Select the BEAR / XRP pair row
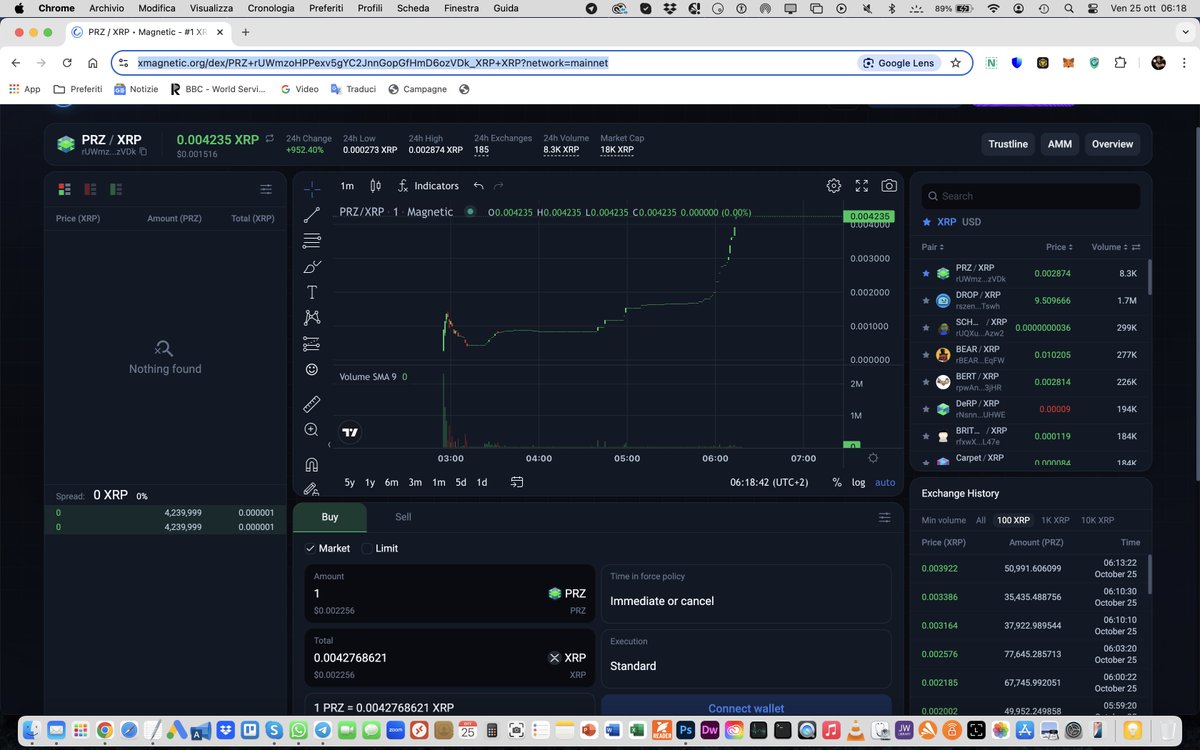The image size is (1200, 750). [x=1030, y=355]
